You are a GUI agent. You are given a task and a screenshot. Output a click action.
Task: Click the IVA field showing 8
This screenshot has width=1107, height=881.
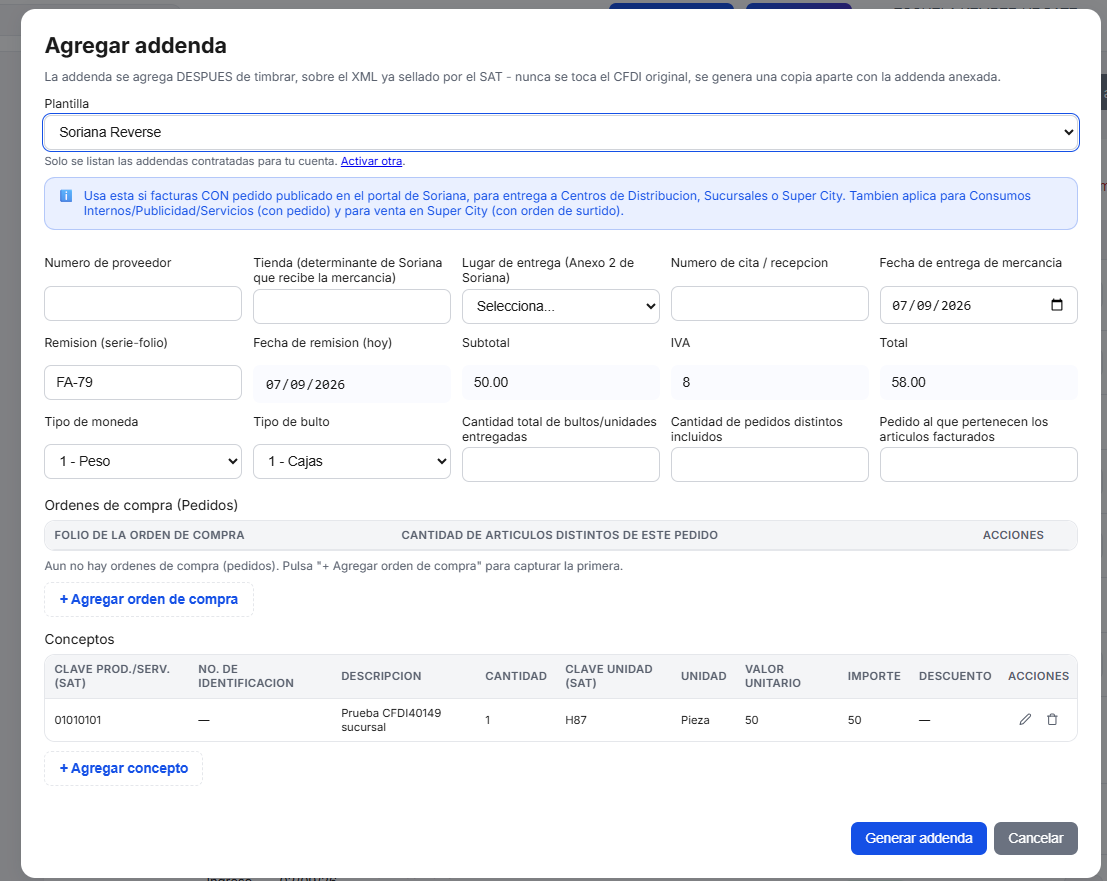[x=770, y=383]
